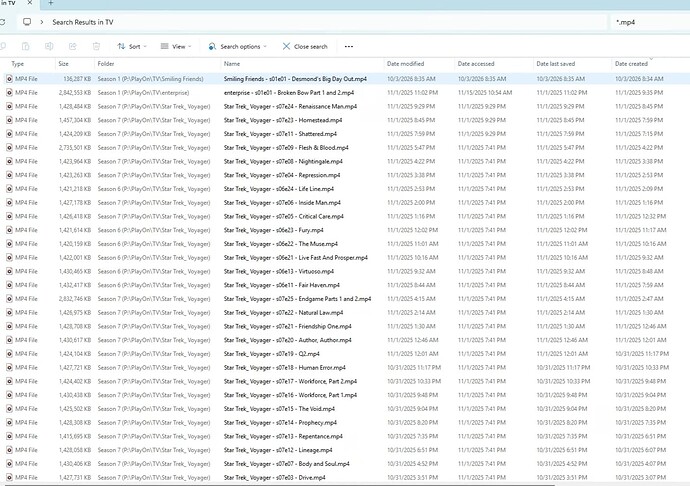Select Voyager s07e08 Nightingale file

pyautogui.click(x=283, y=161)
